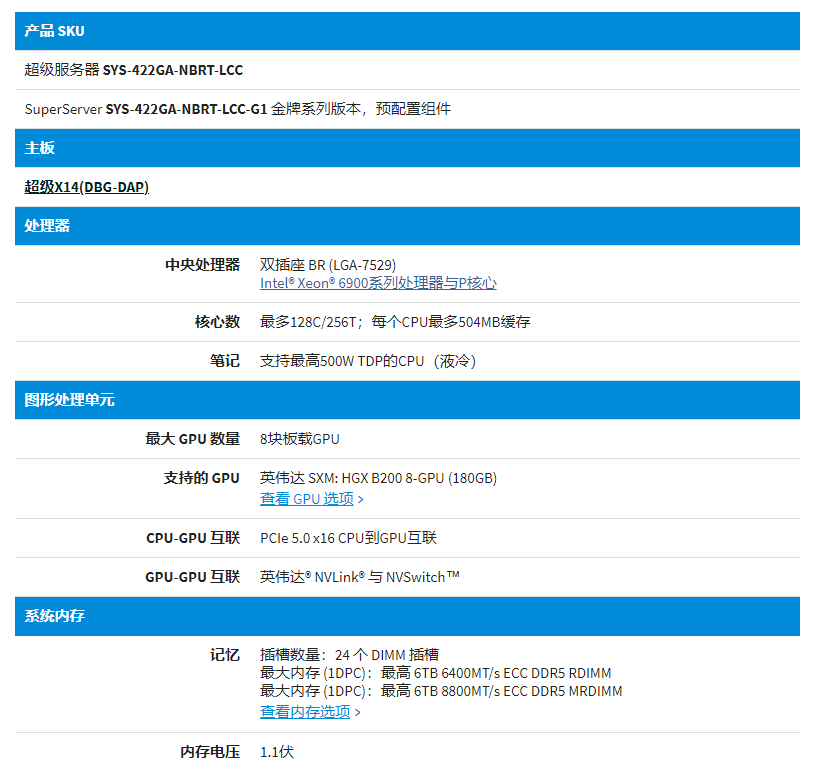Click the 查看 GPU 选项 link
814x767 pixels.
[x=312, y=499]
